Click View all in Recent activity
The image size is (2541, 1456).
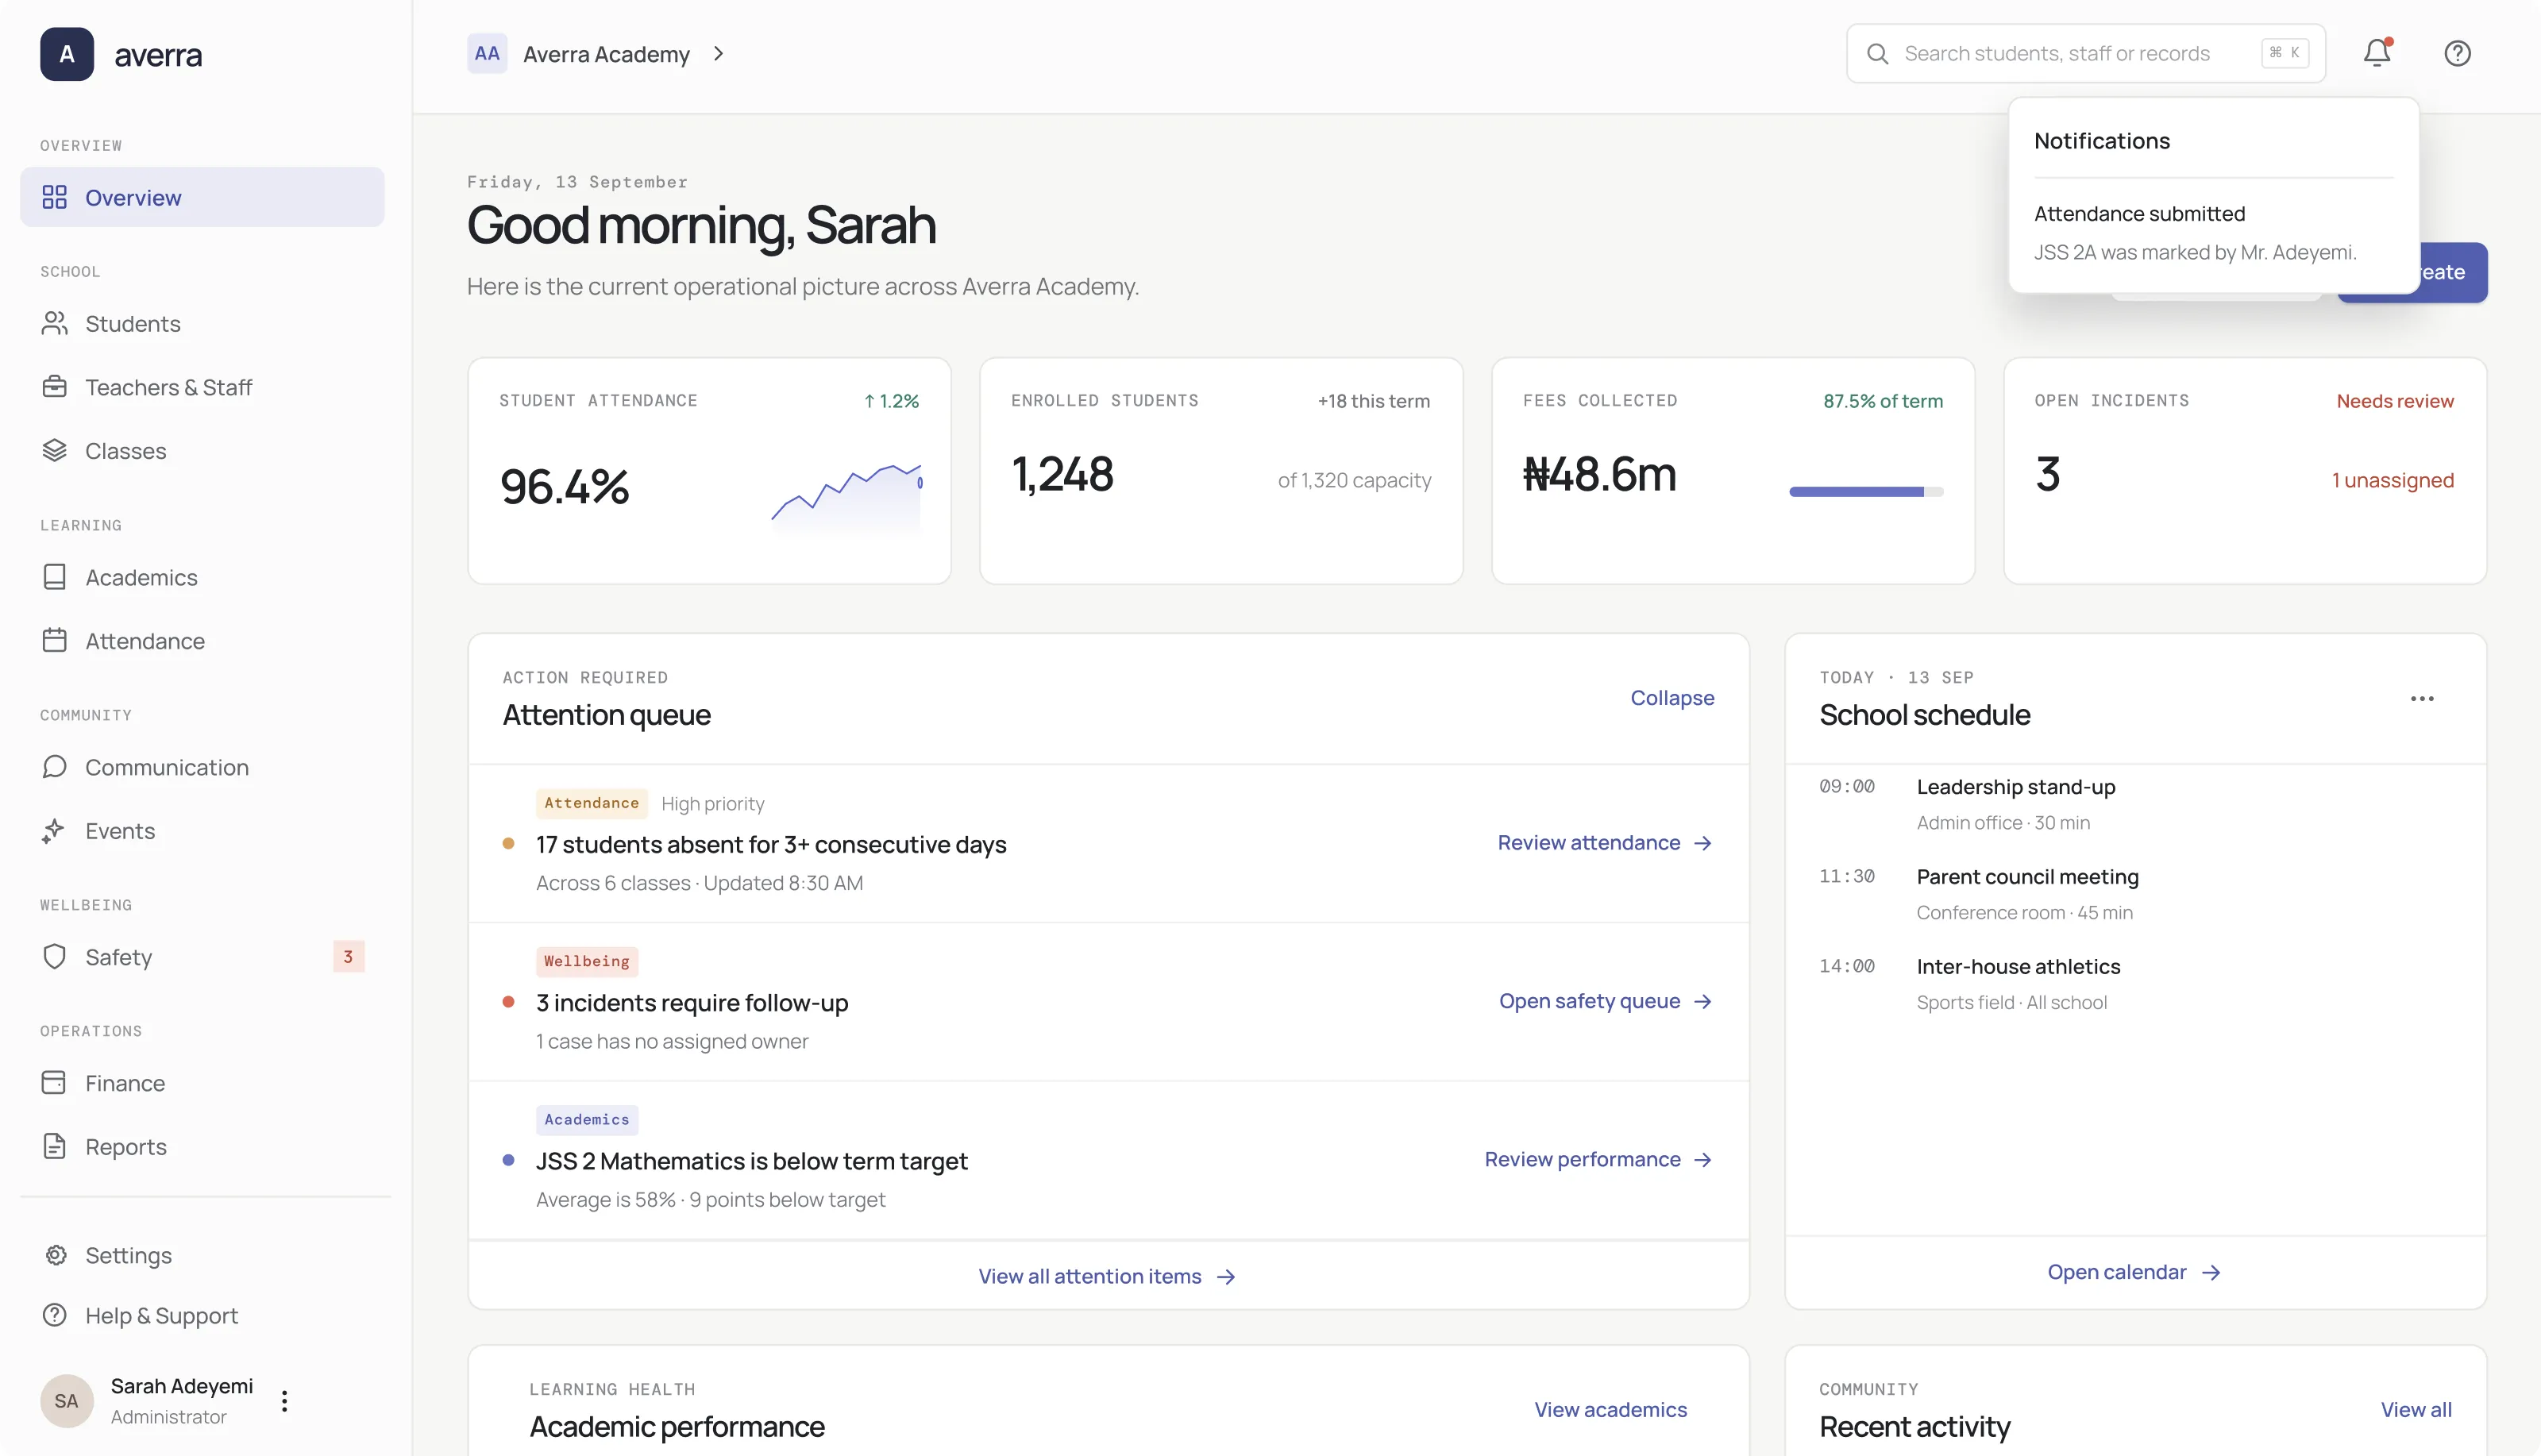pos(2416,1409)
